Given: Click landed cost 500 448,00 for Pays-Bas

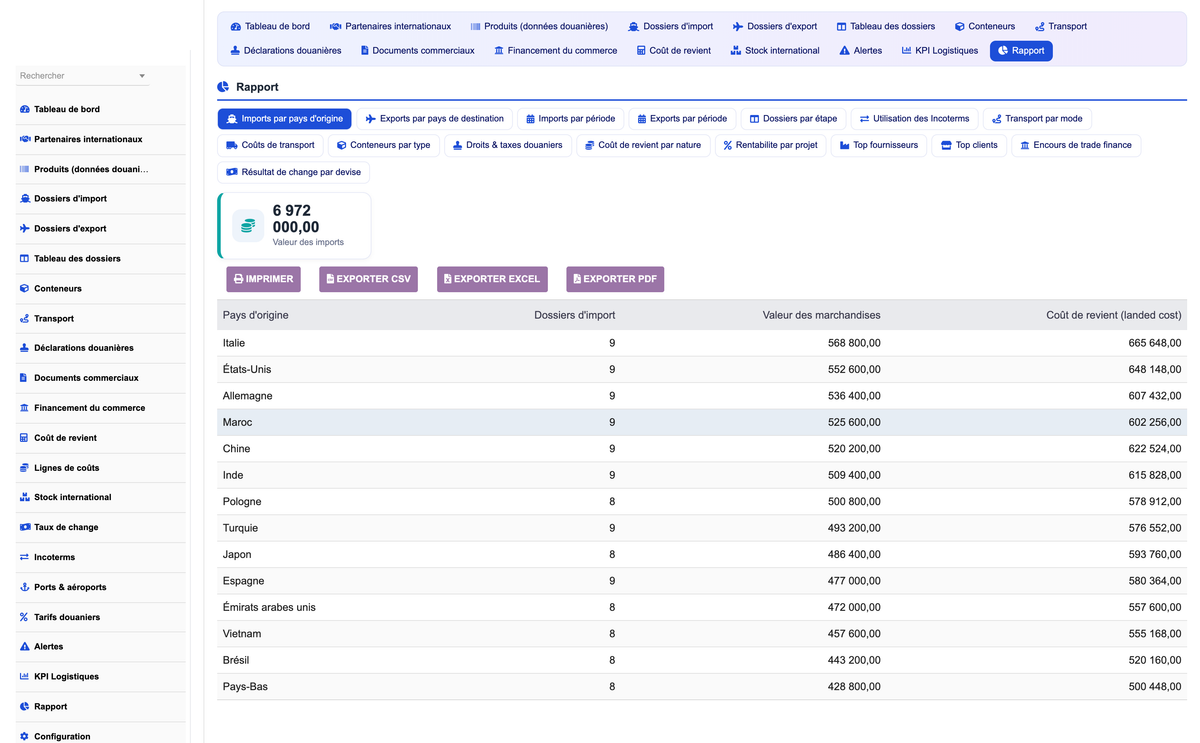Looking at the screenshot, I should point(1154,687).
